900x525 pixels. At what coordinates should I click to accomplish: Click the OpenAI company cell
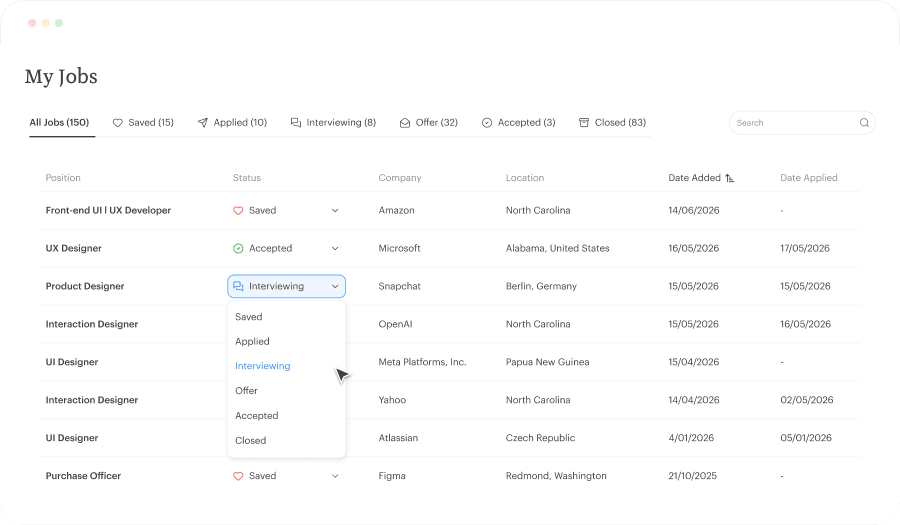(x=395, y=324)
